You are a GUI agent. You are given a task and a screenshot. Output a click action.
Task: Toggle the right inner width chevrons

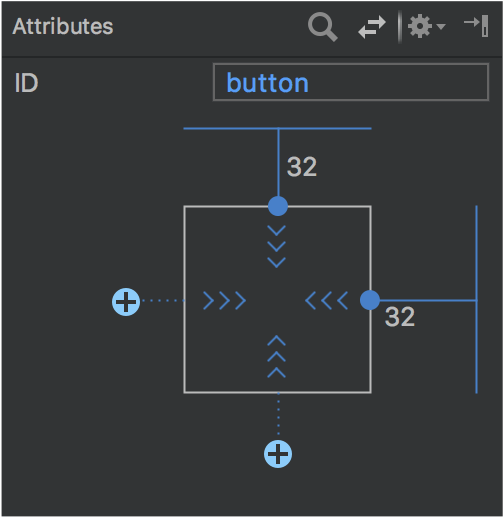tap(327, 301)
